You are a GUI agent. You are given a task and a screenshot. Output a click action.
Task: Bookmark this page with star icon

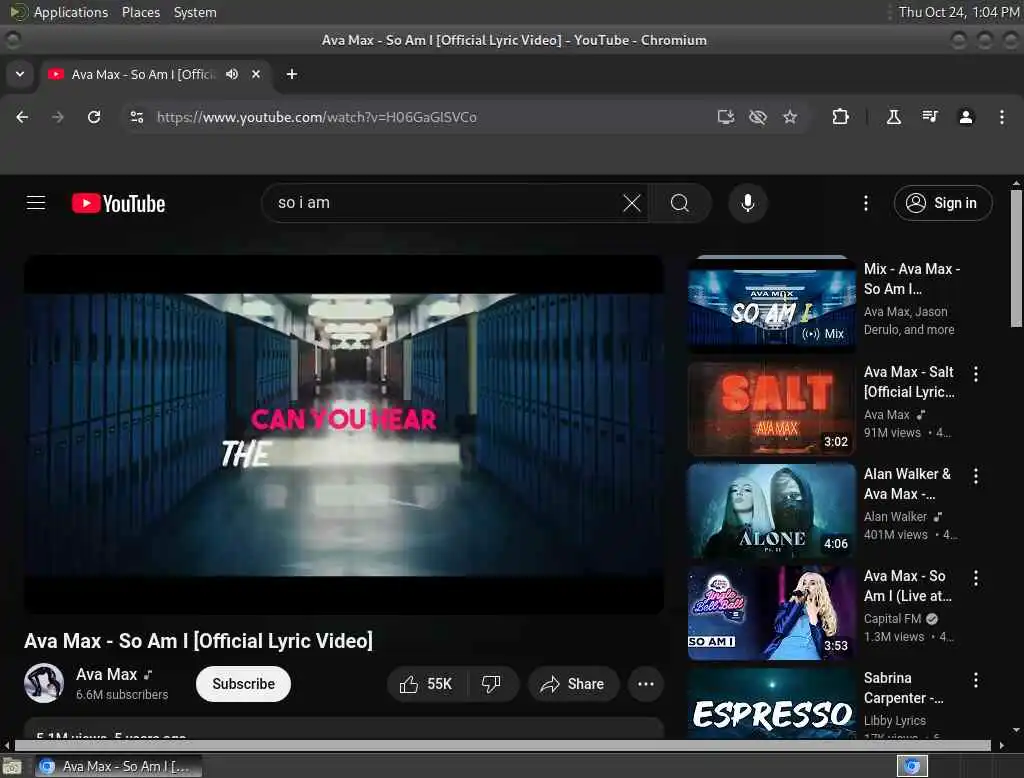[x=790, y=117]
